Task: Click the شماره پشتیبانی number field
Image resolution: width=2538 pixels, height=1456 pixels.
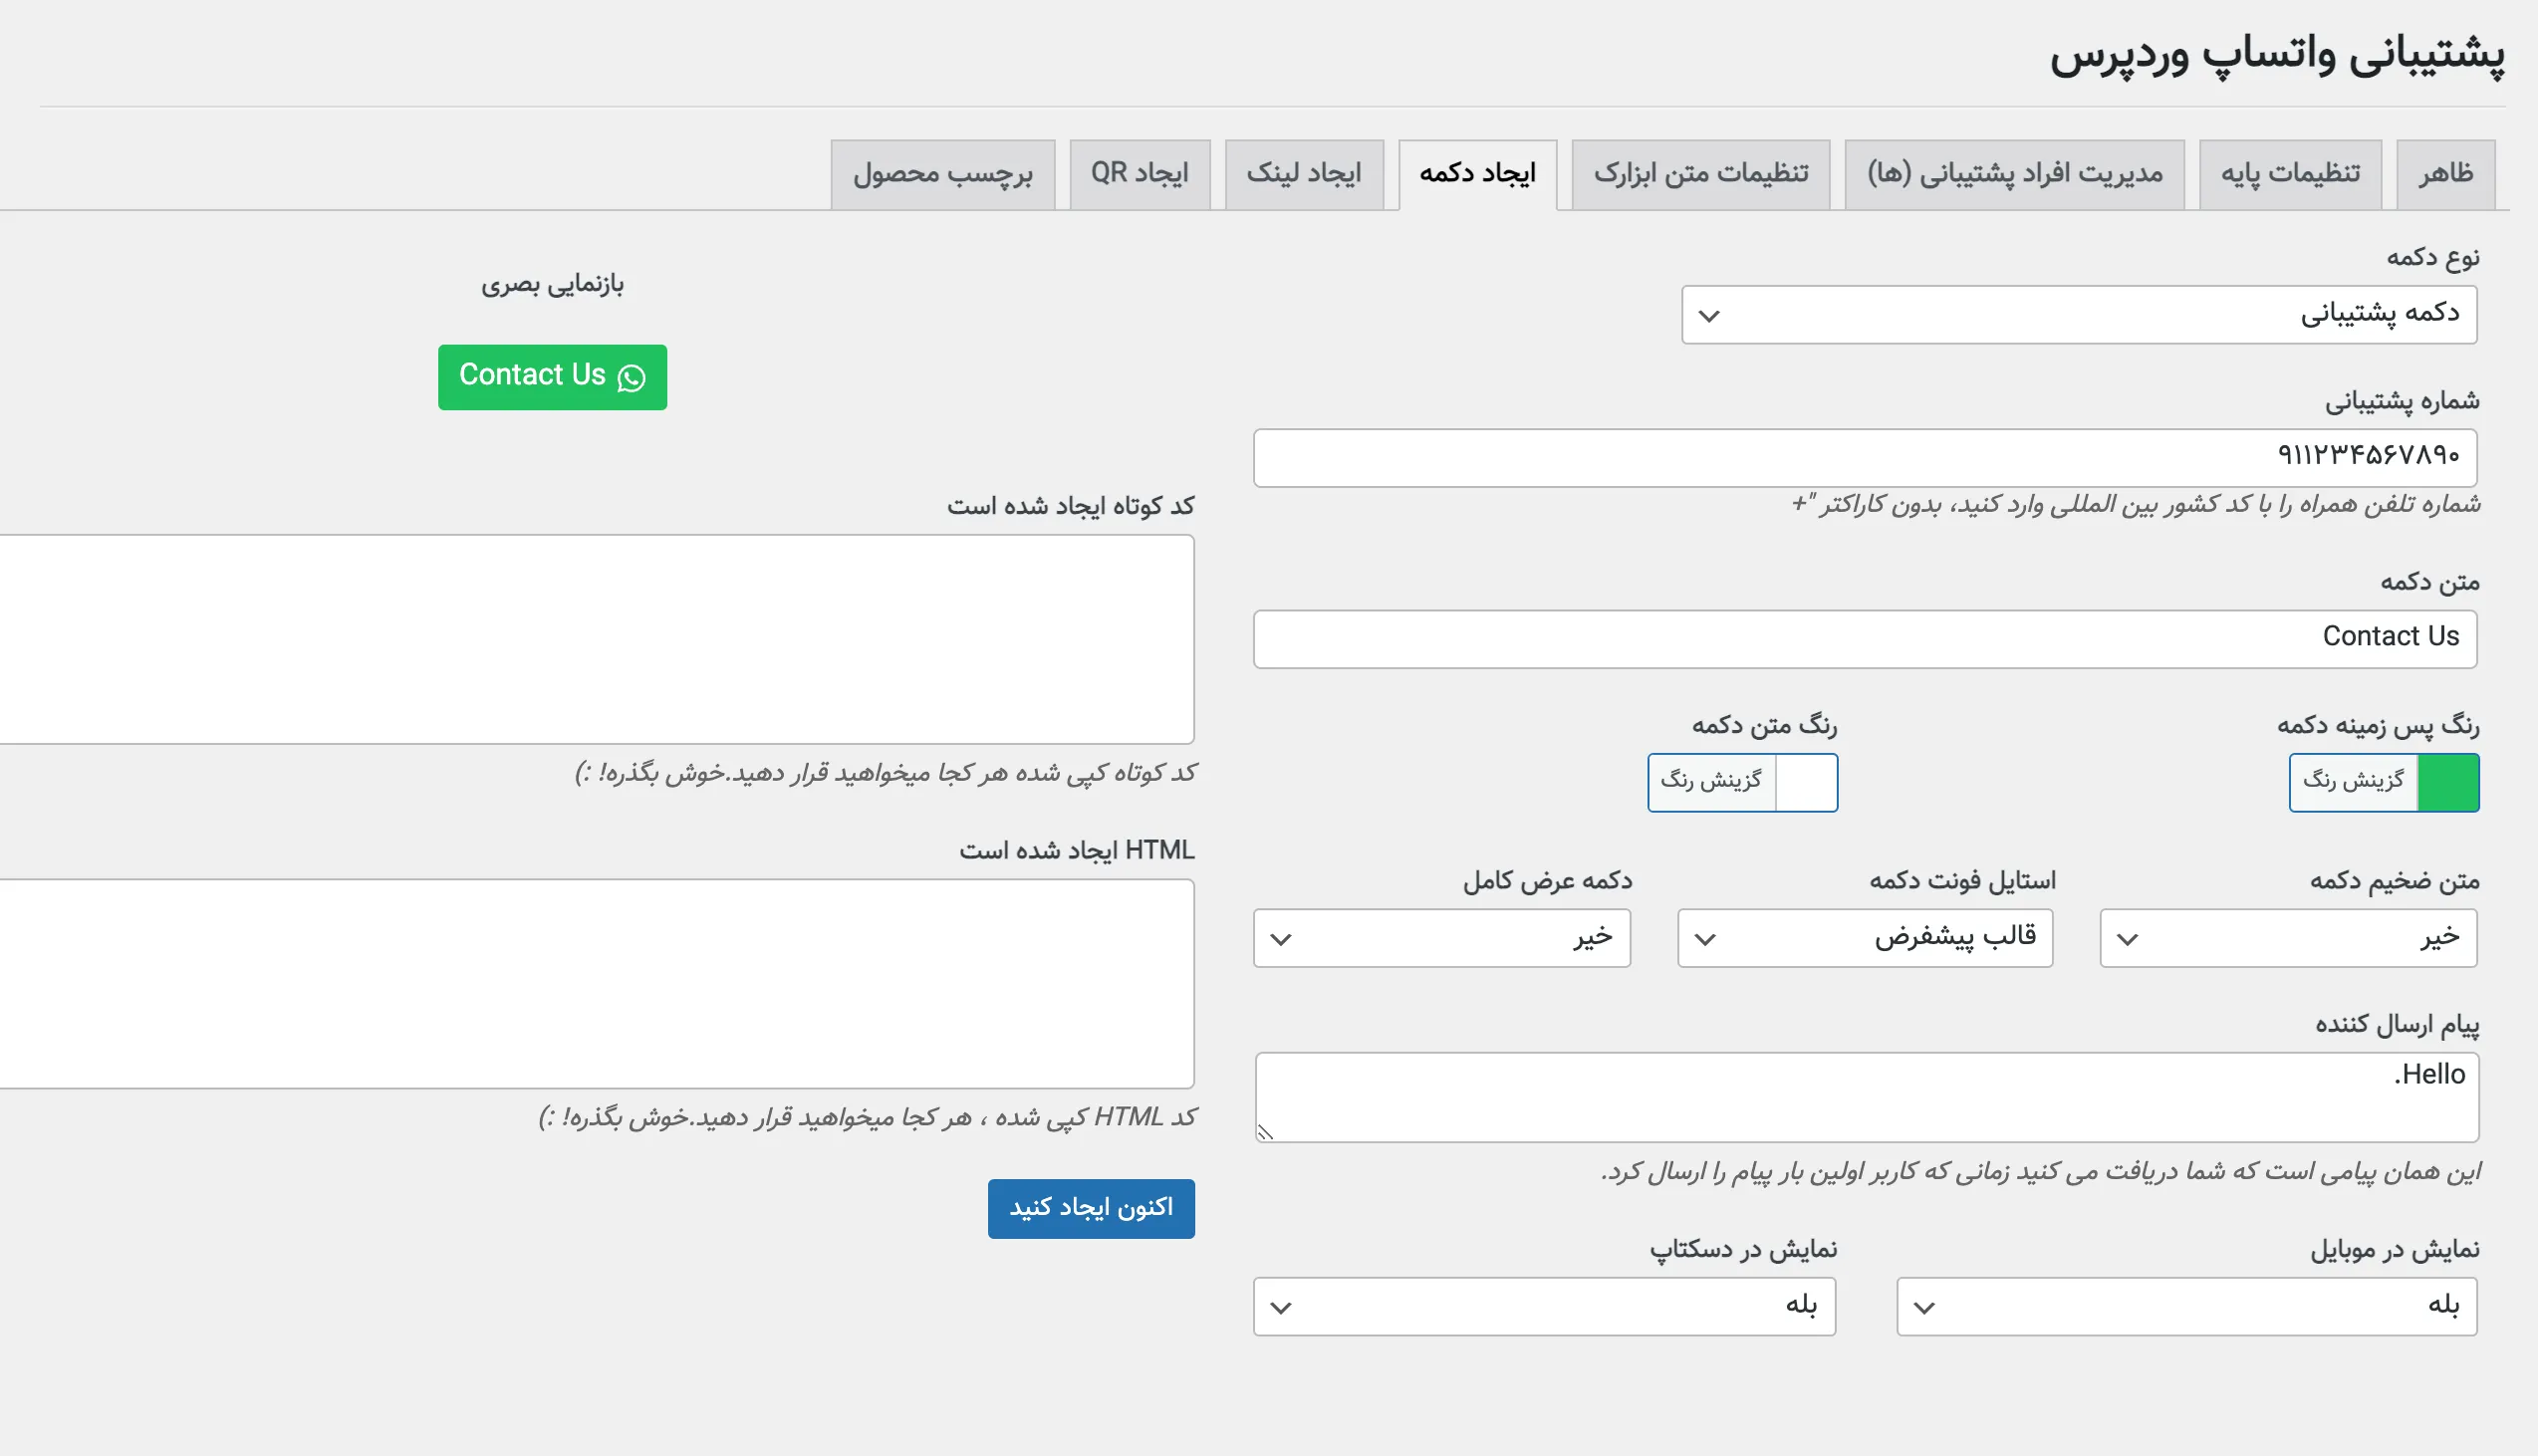Action: pos(1865,458)
